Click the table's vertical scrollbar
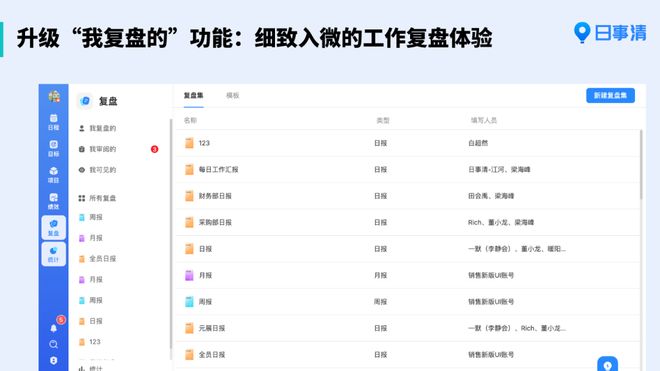This screenshot has height=371, width=660. click(x=641, y=164)
